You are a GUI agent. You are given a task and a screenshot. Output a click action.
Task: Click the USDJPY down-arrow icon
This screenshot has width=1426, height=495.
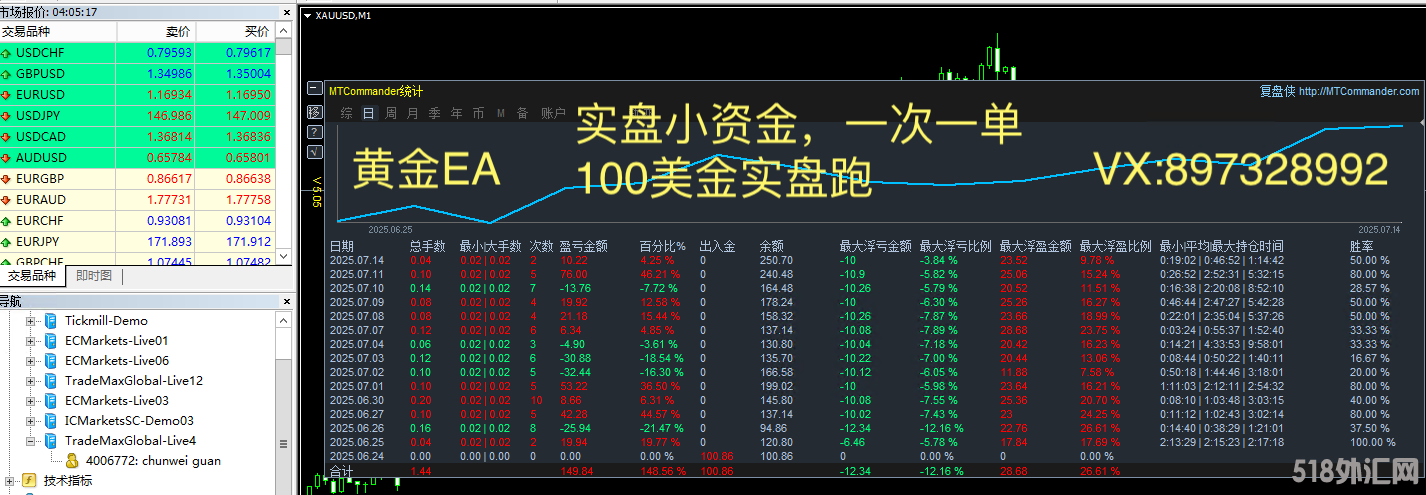tap(6, 116)
